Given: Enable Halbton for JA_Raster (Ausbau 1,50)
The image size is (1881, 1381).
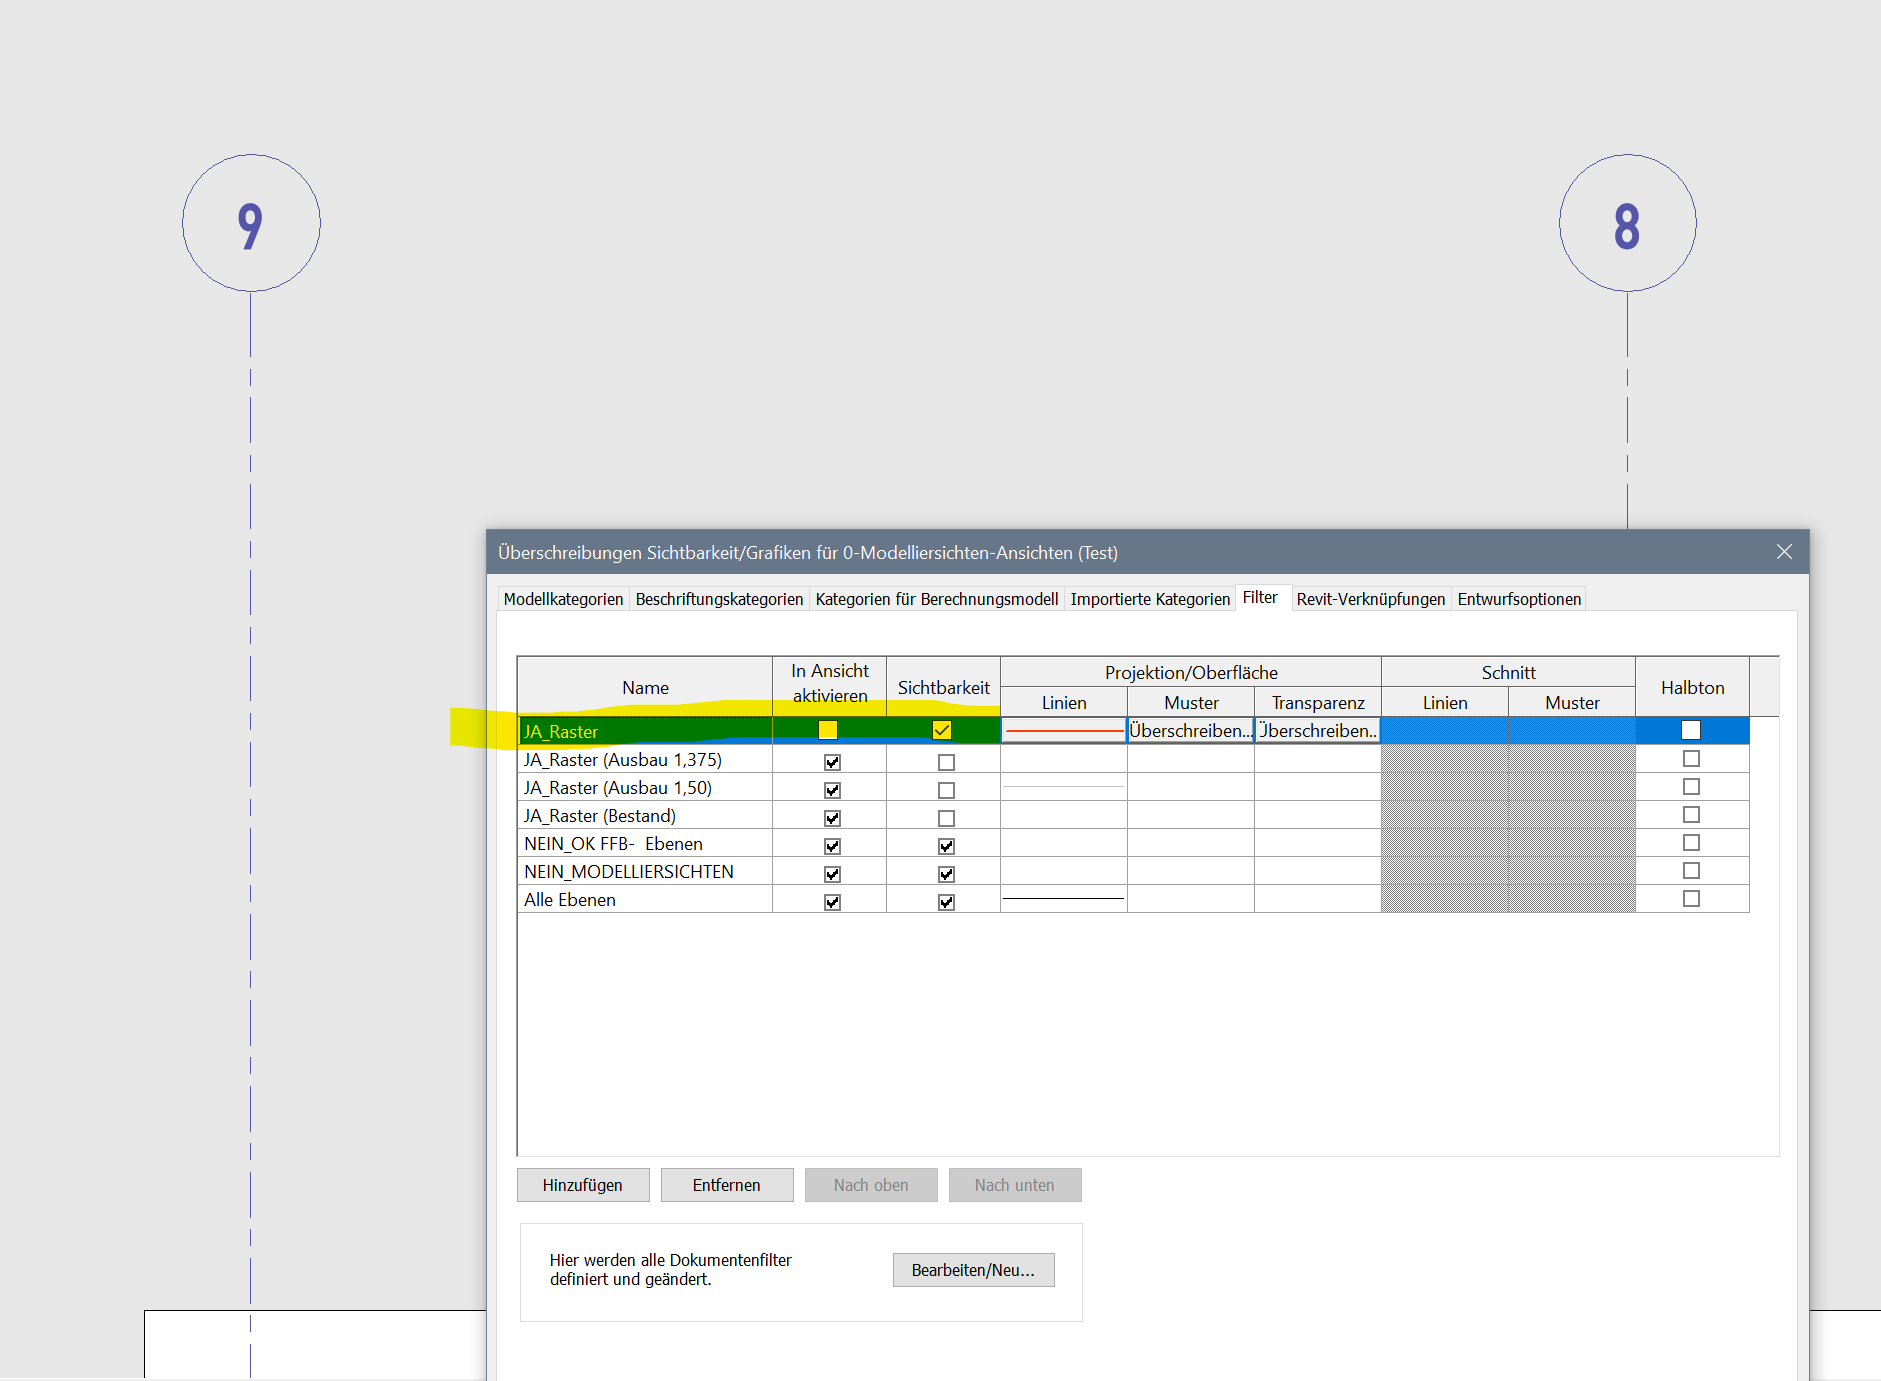Looking at the screenshot, I should tap(1691, 787).
